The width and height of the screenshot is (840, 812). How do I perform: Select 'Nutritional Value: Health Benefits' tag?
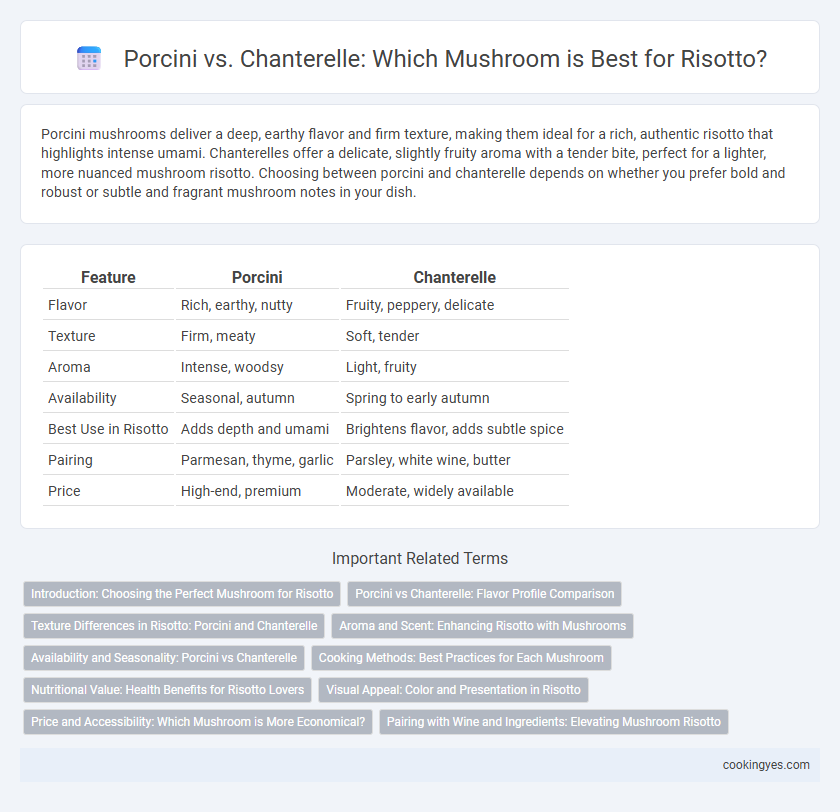point(168,690)
